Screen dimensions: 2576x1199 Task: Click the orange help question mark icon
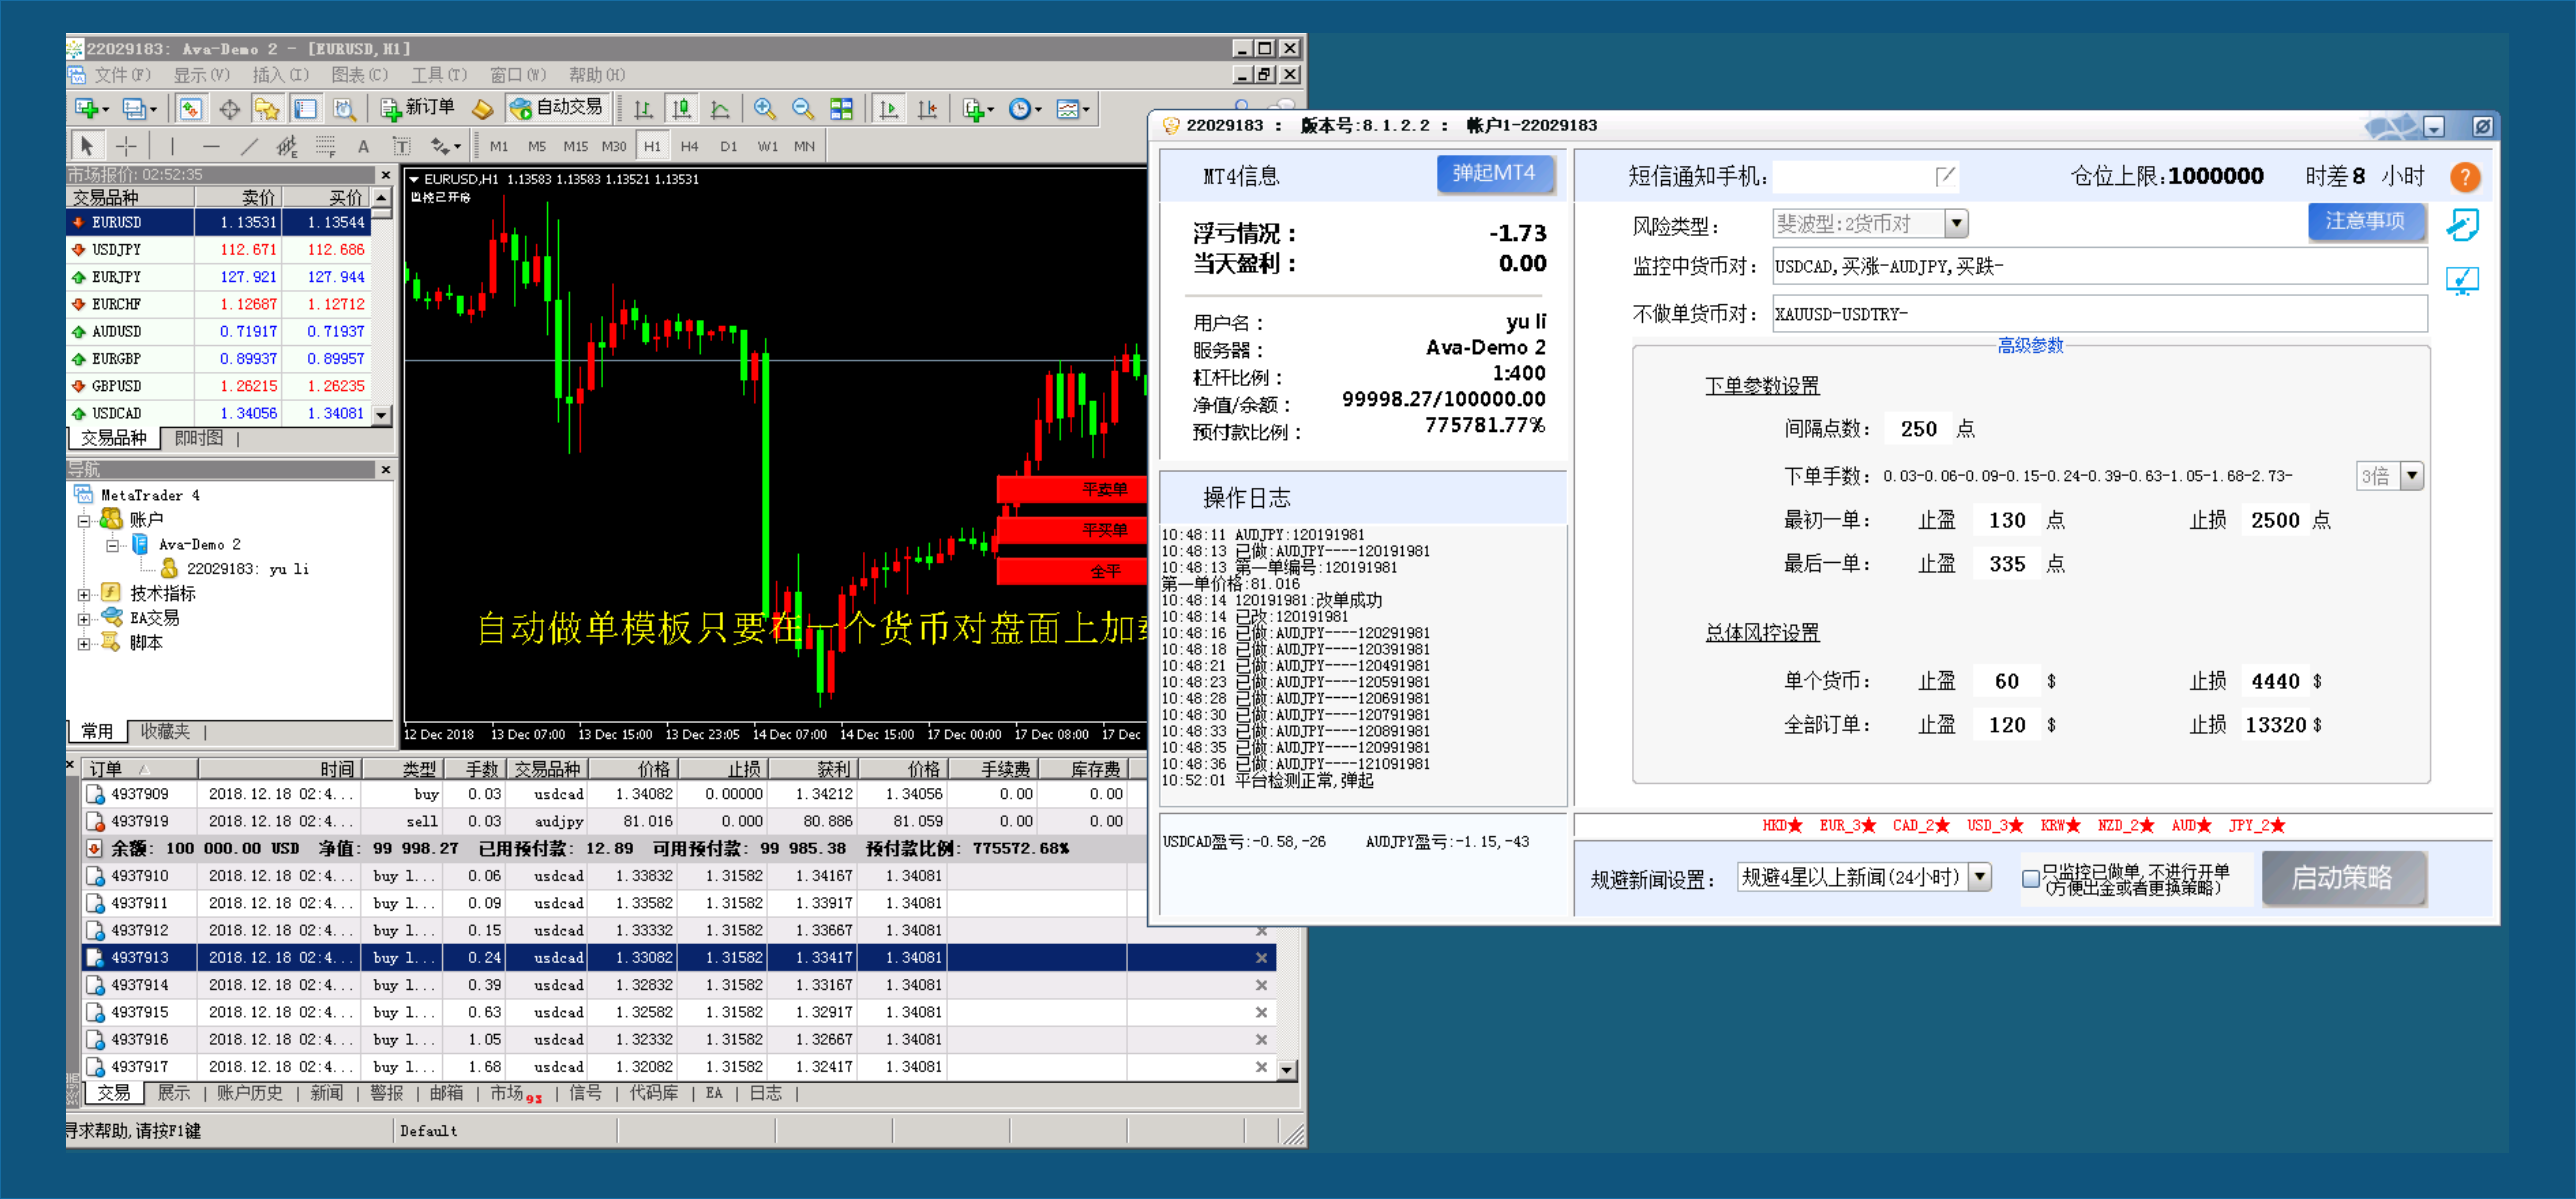click(x=2464, y=177)
